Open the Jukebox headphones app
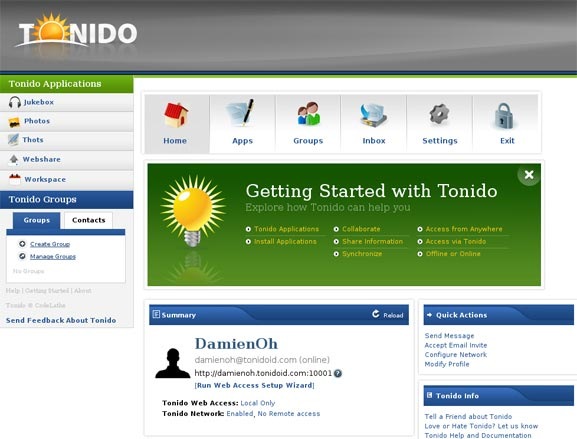577x439 pixels. 67,102
